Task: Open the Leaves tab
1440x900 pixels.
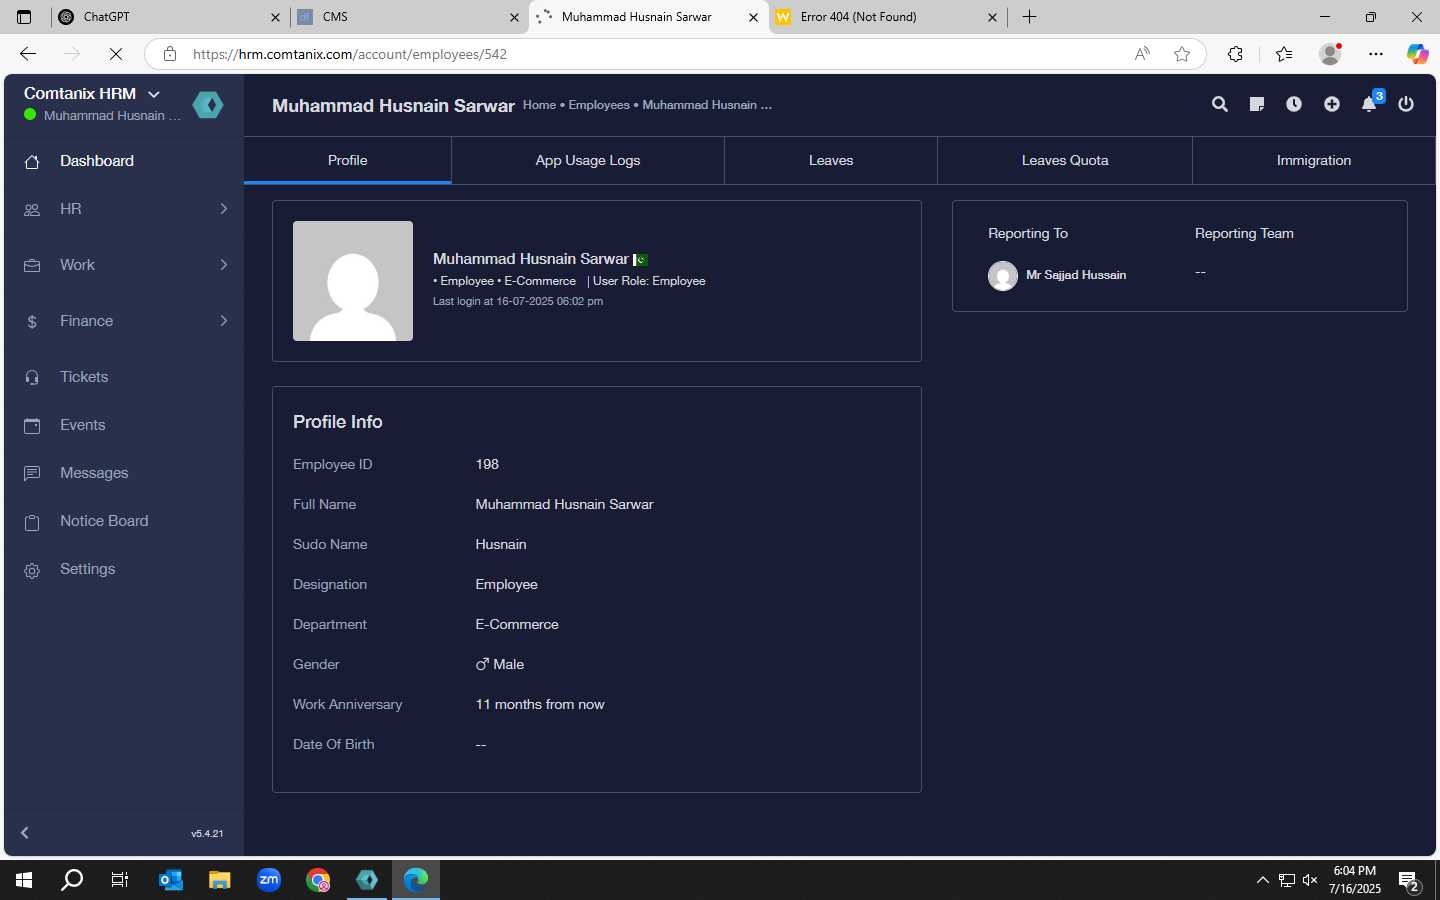Action: tap(831, 160)
